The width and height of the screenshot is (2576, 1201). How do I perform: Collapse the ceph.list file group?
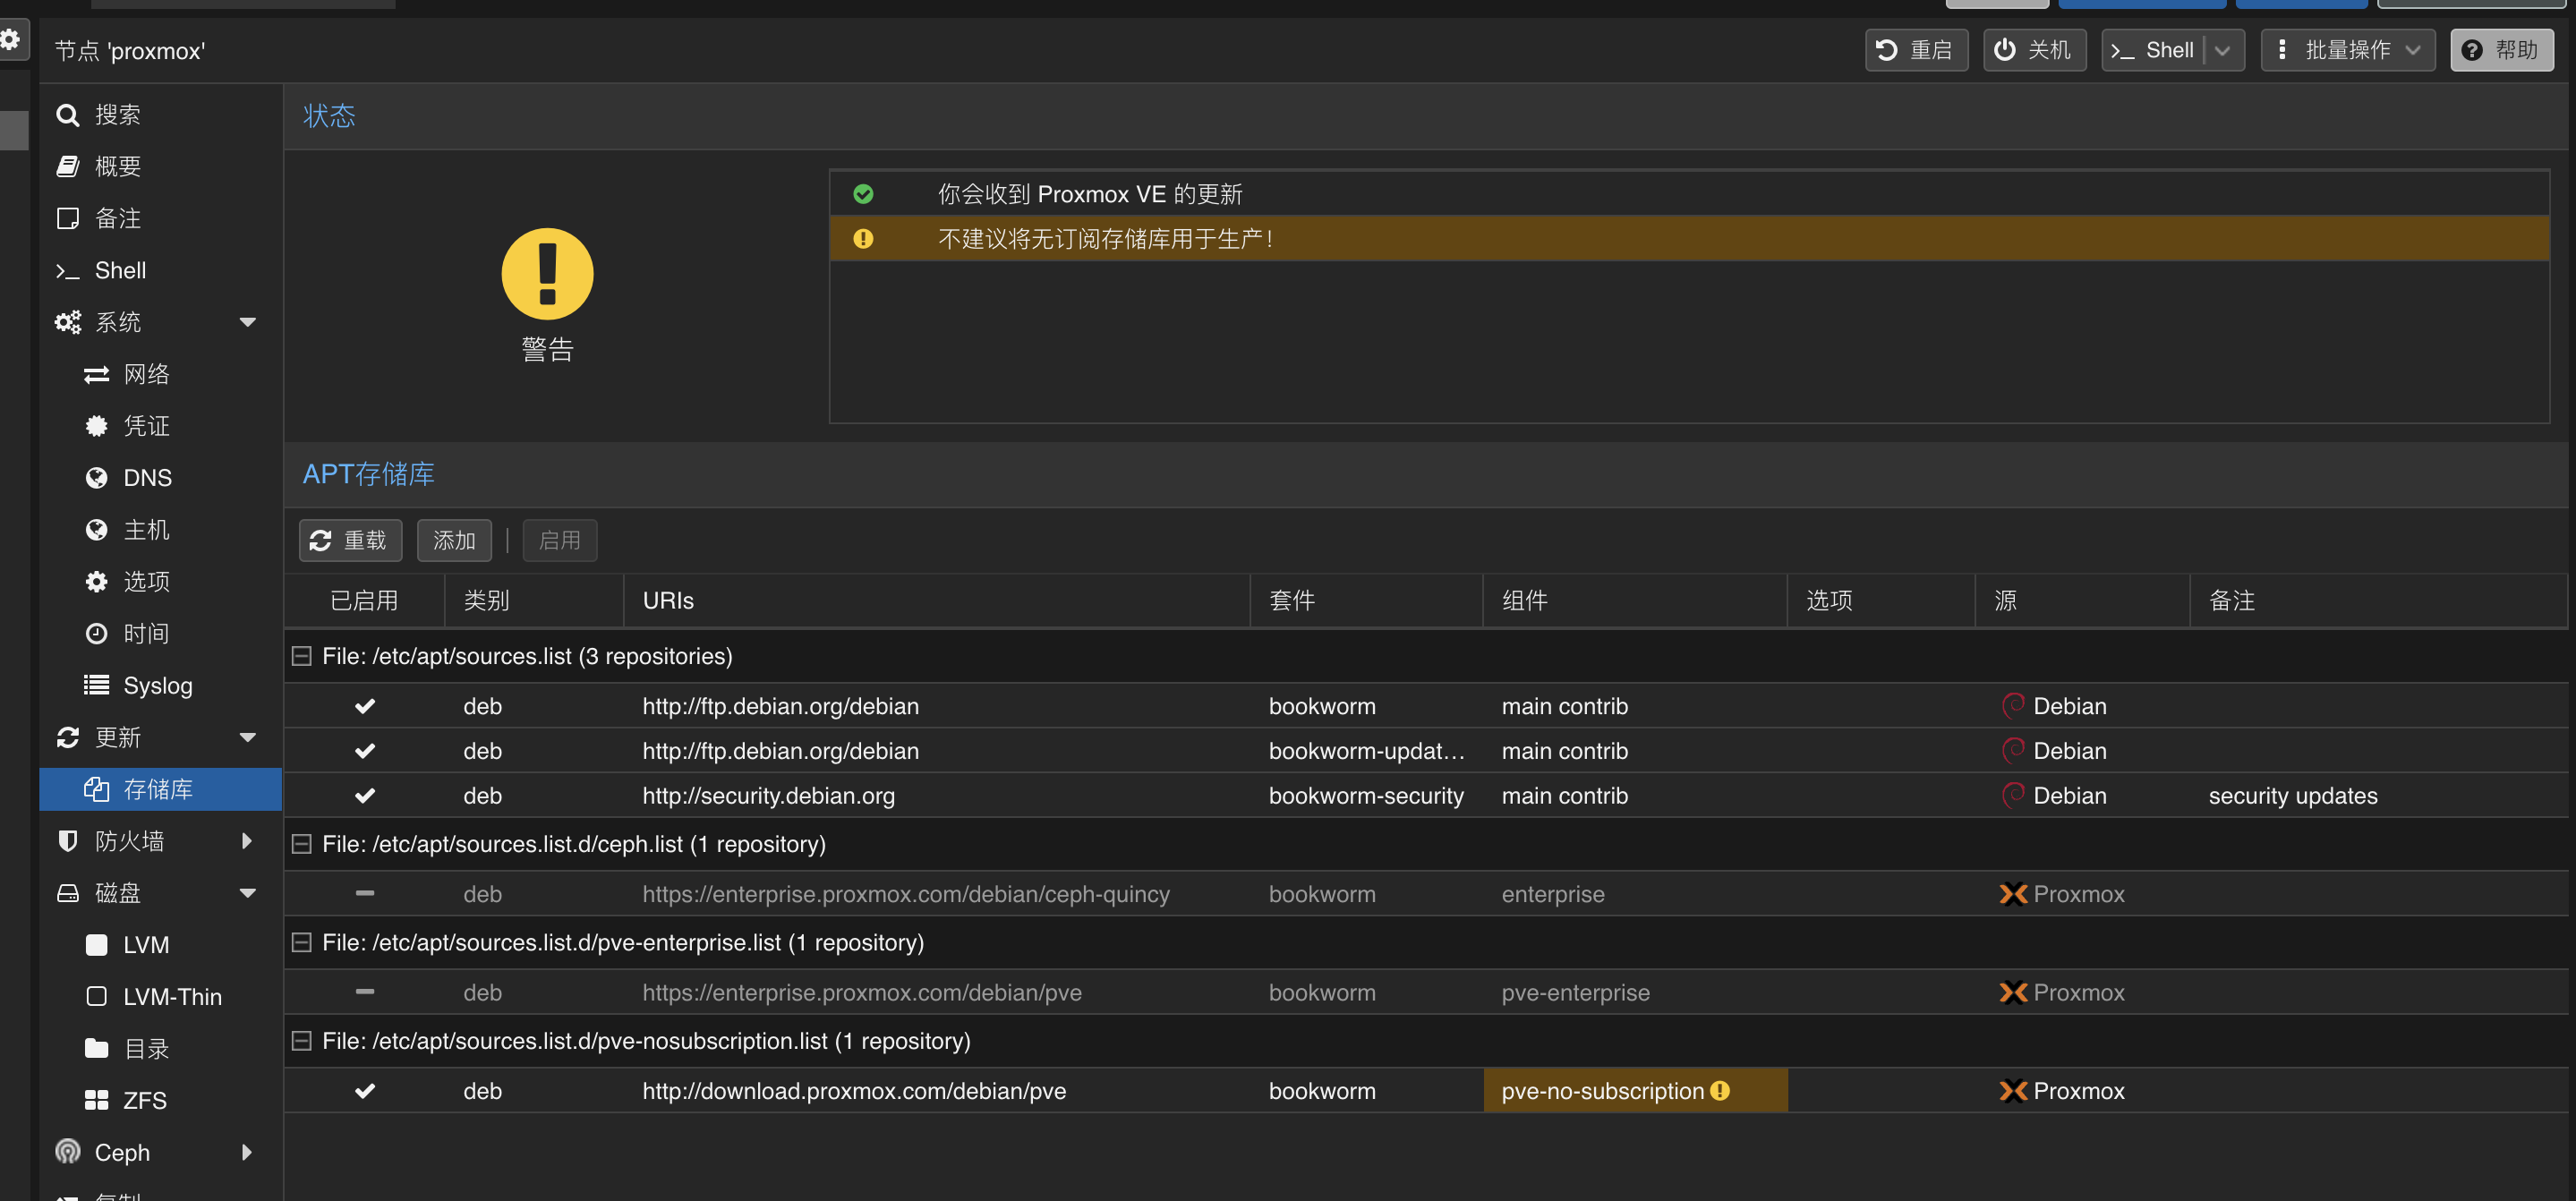[301, 845]
